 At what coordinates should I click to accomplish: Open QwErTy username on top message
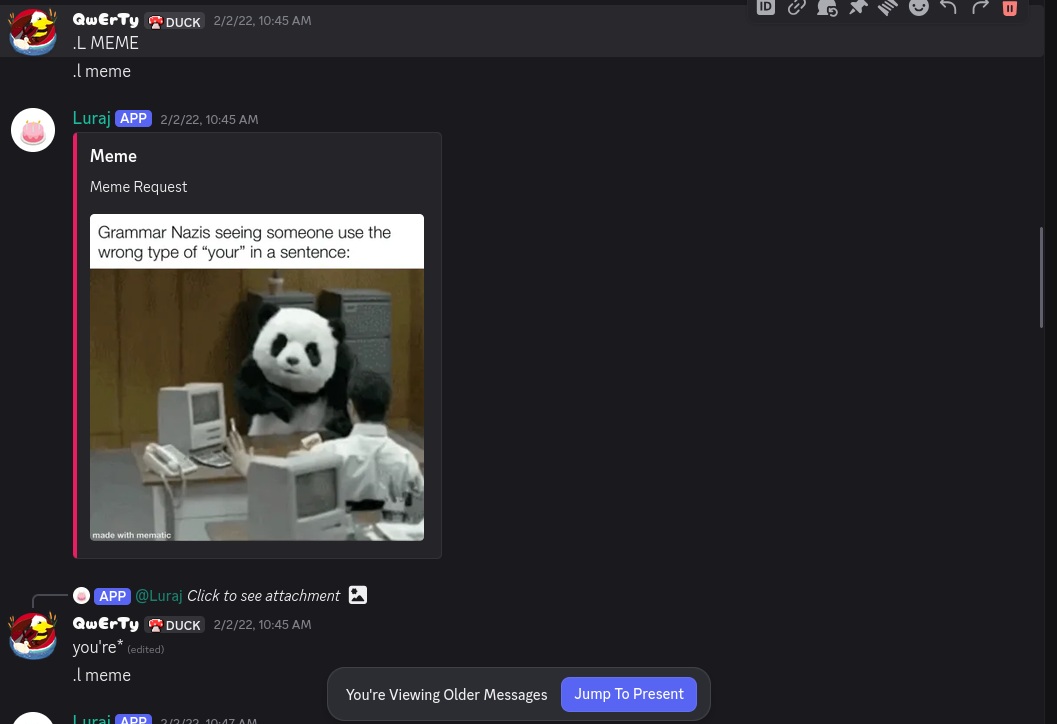pos(106,20)
